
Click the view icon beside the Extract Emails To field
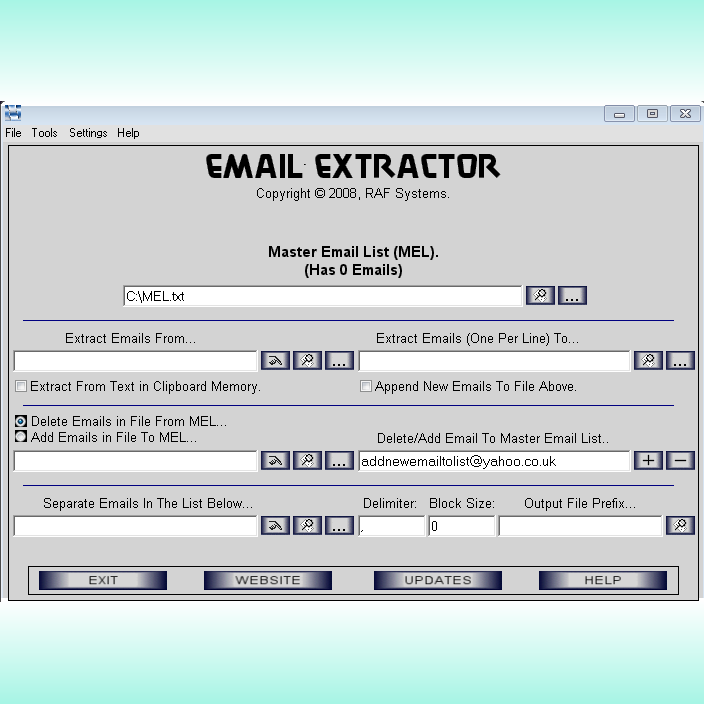648,361
